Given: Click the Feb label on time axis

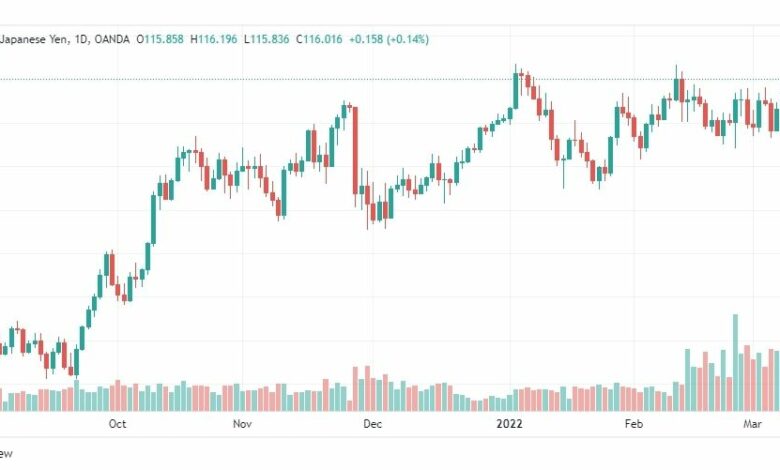Looking at the screenshot, I should pyautogui.click(x=634, y=424).
